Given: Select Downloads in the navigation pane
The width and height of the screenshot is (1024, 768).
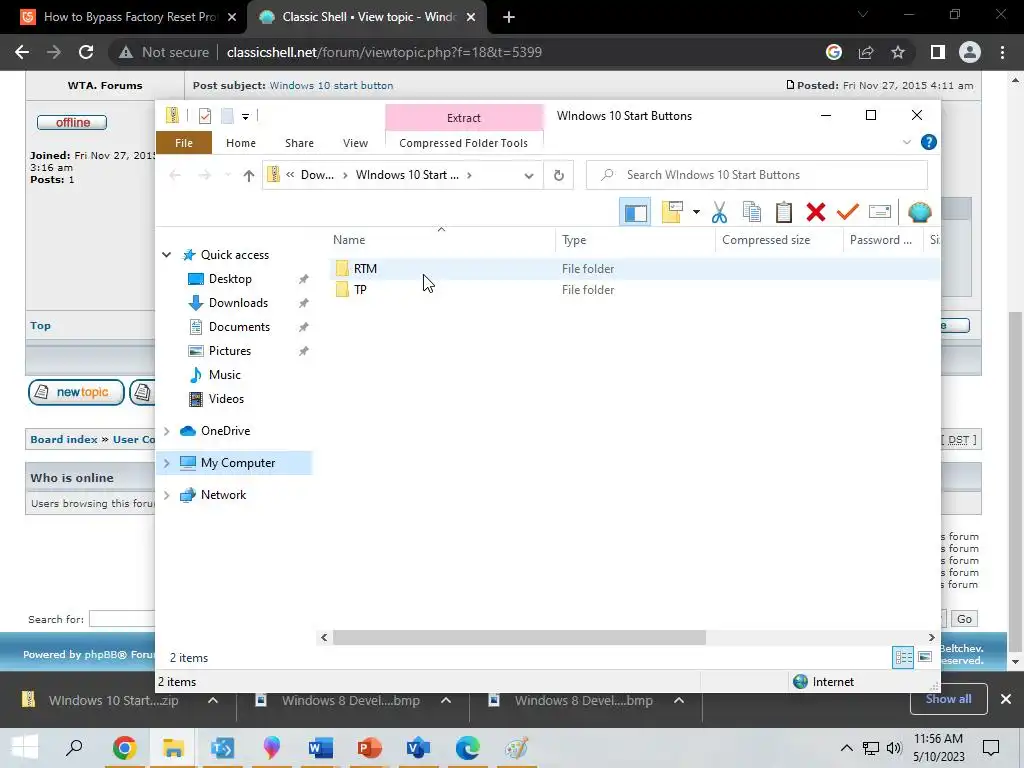Looking at the screenshot, I should (238, 303).
